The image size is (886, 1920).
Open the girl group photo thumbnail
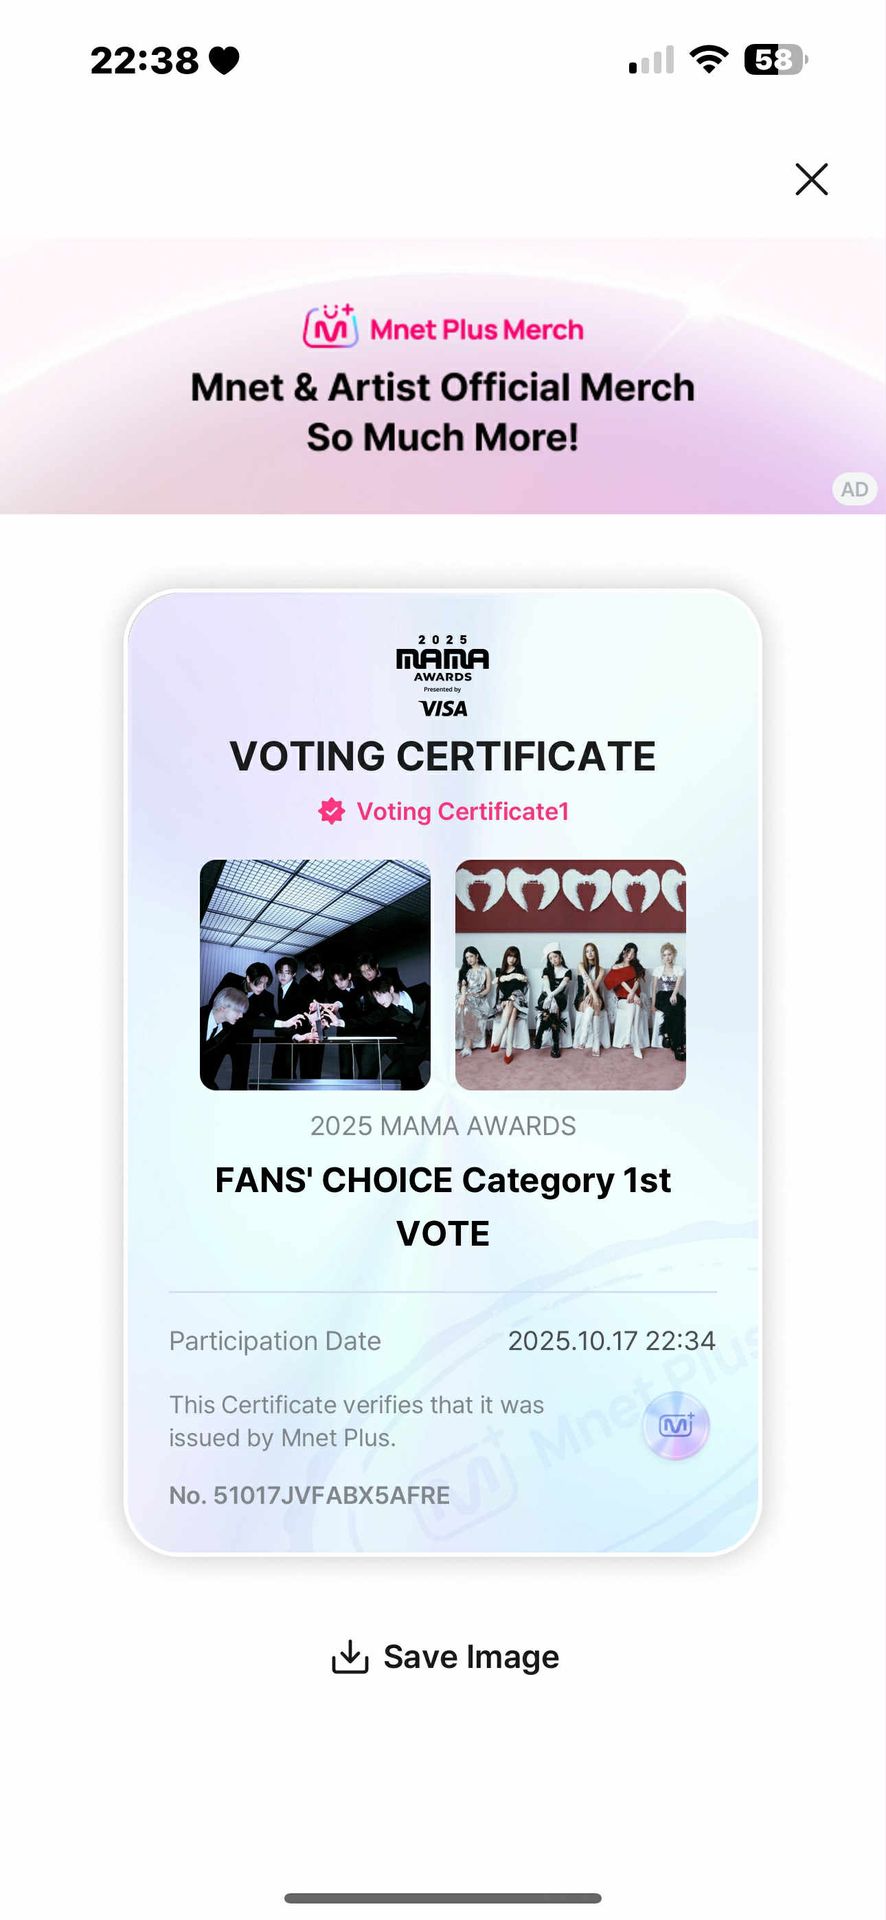pos(570,975)
